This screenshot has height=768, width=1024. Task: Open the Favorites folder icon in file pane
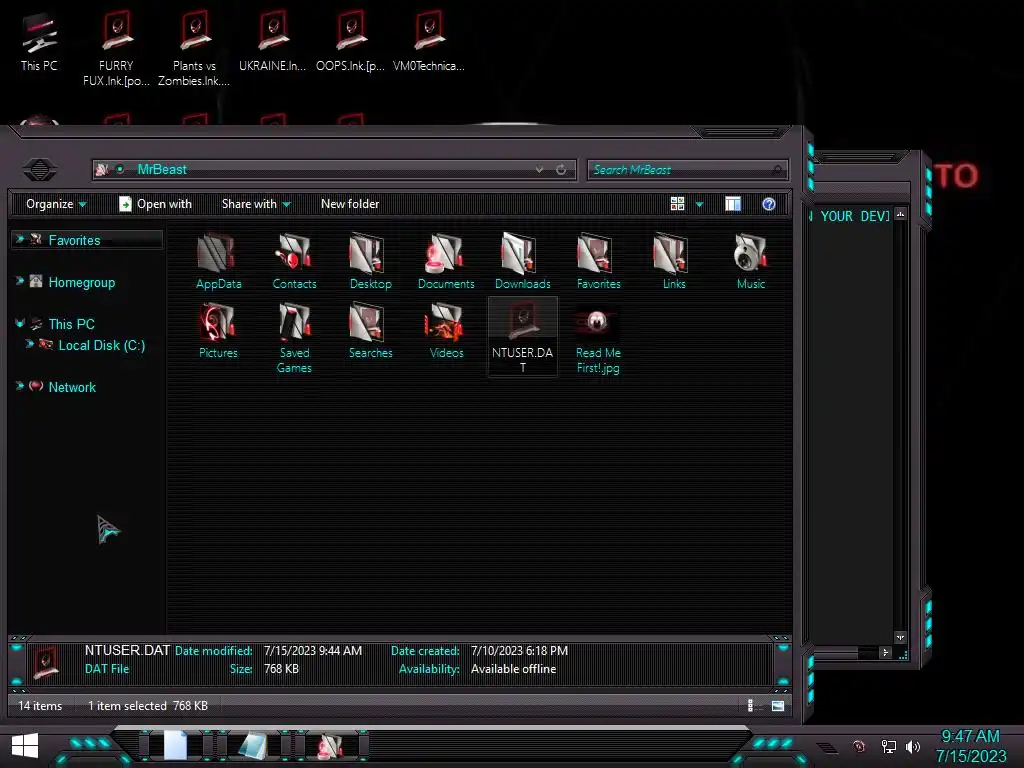tap(598, 261)
